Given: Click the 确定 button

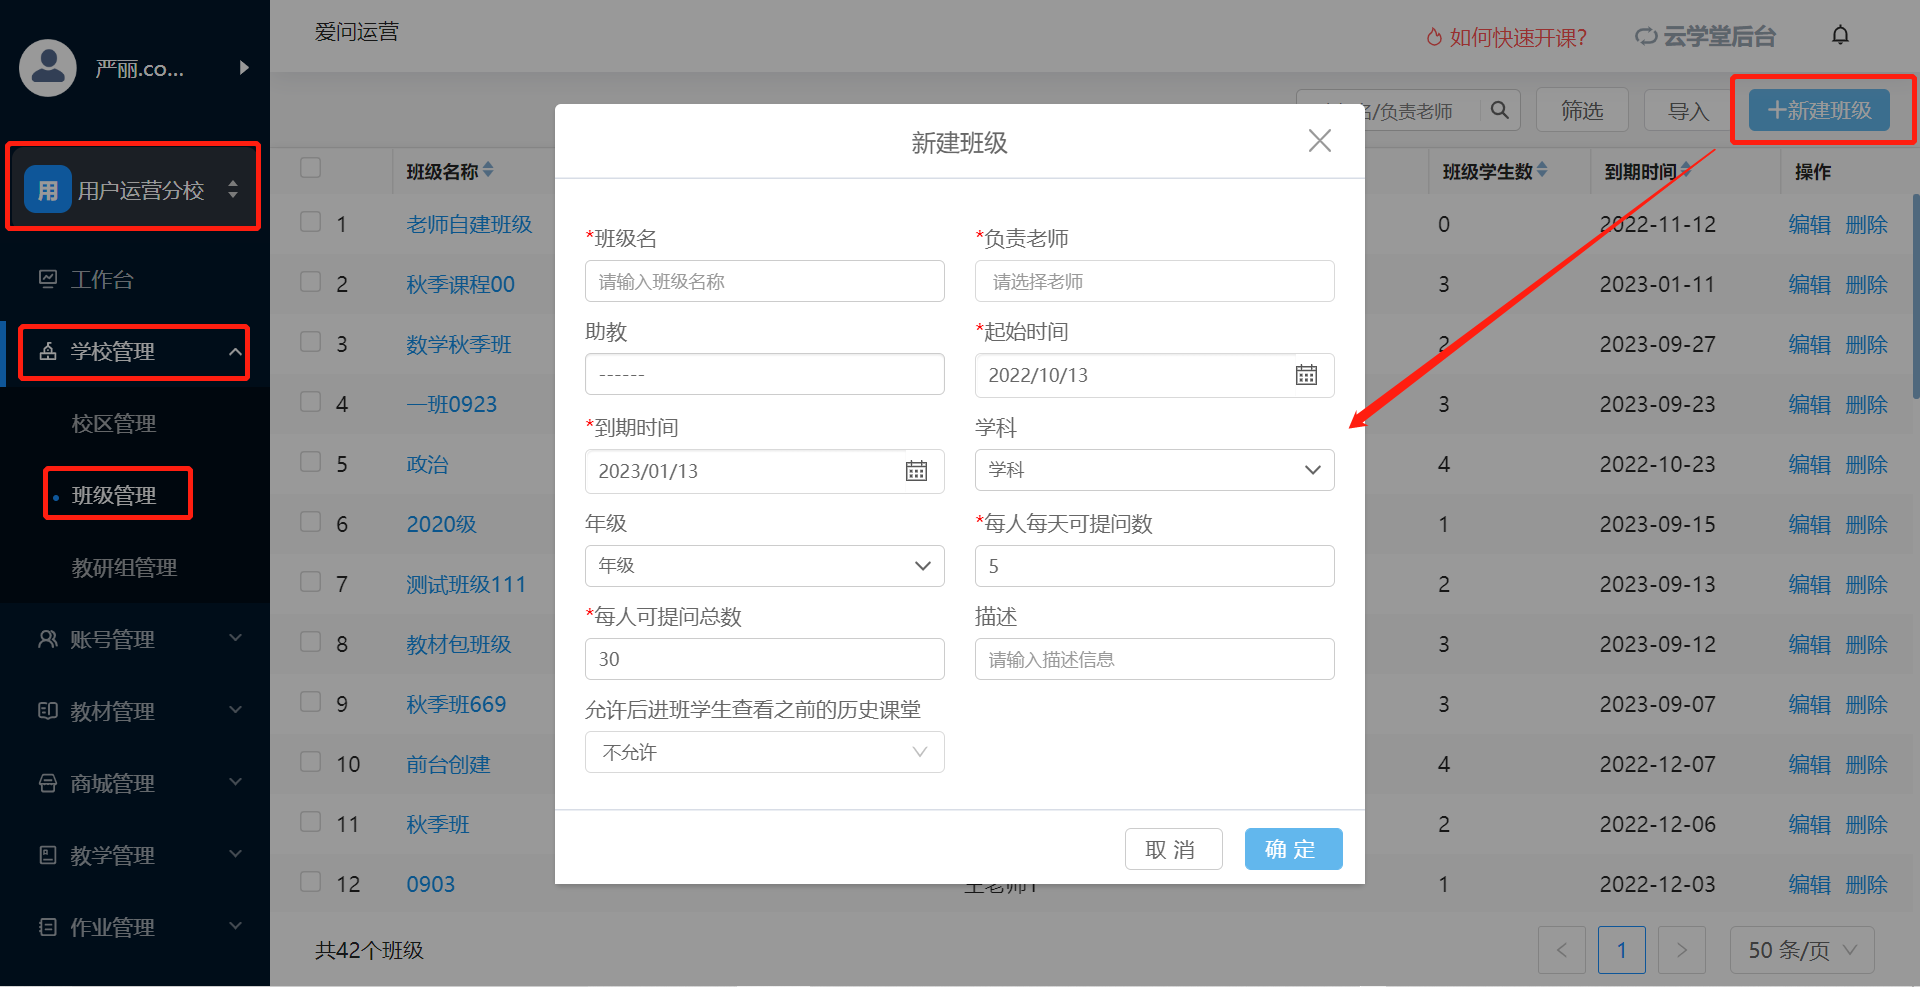Looking at the screenshot, I should coord(1293,849).
